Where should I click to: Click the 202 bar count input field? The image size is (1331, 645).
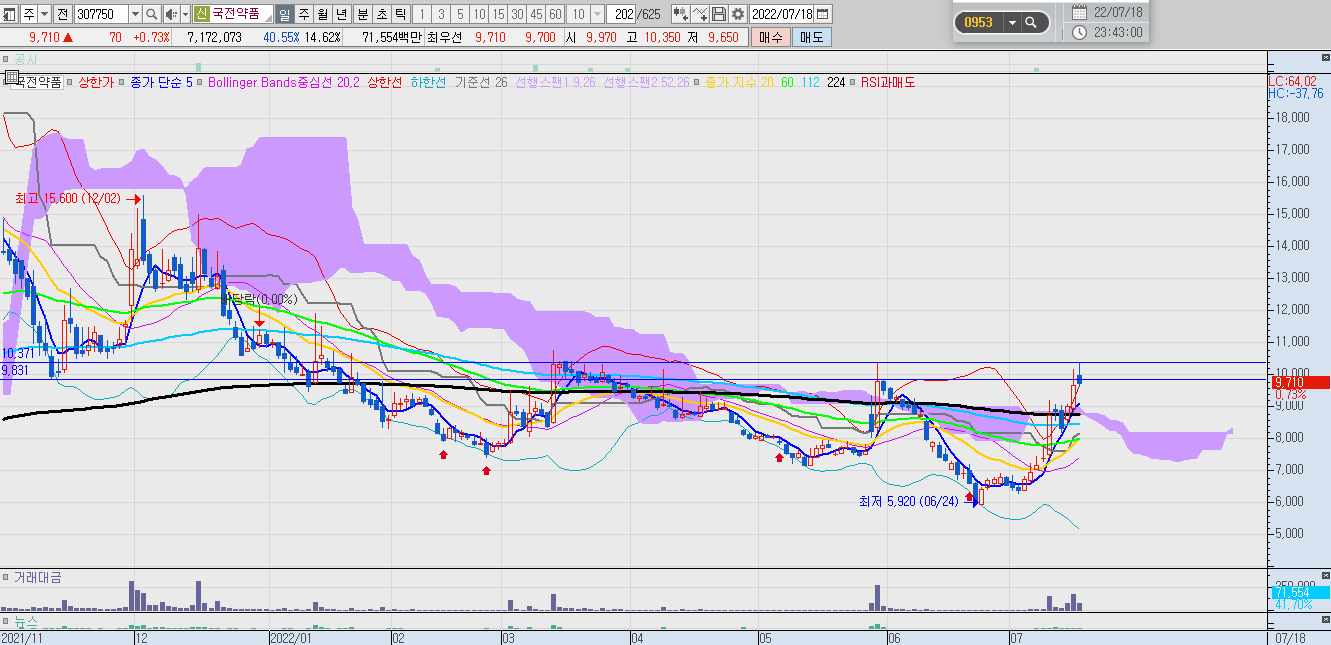(621, 14)
